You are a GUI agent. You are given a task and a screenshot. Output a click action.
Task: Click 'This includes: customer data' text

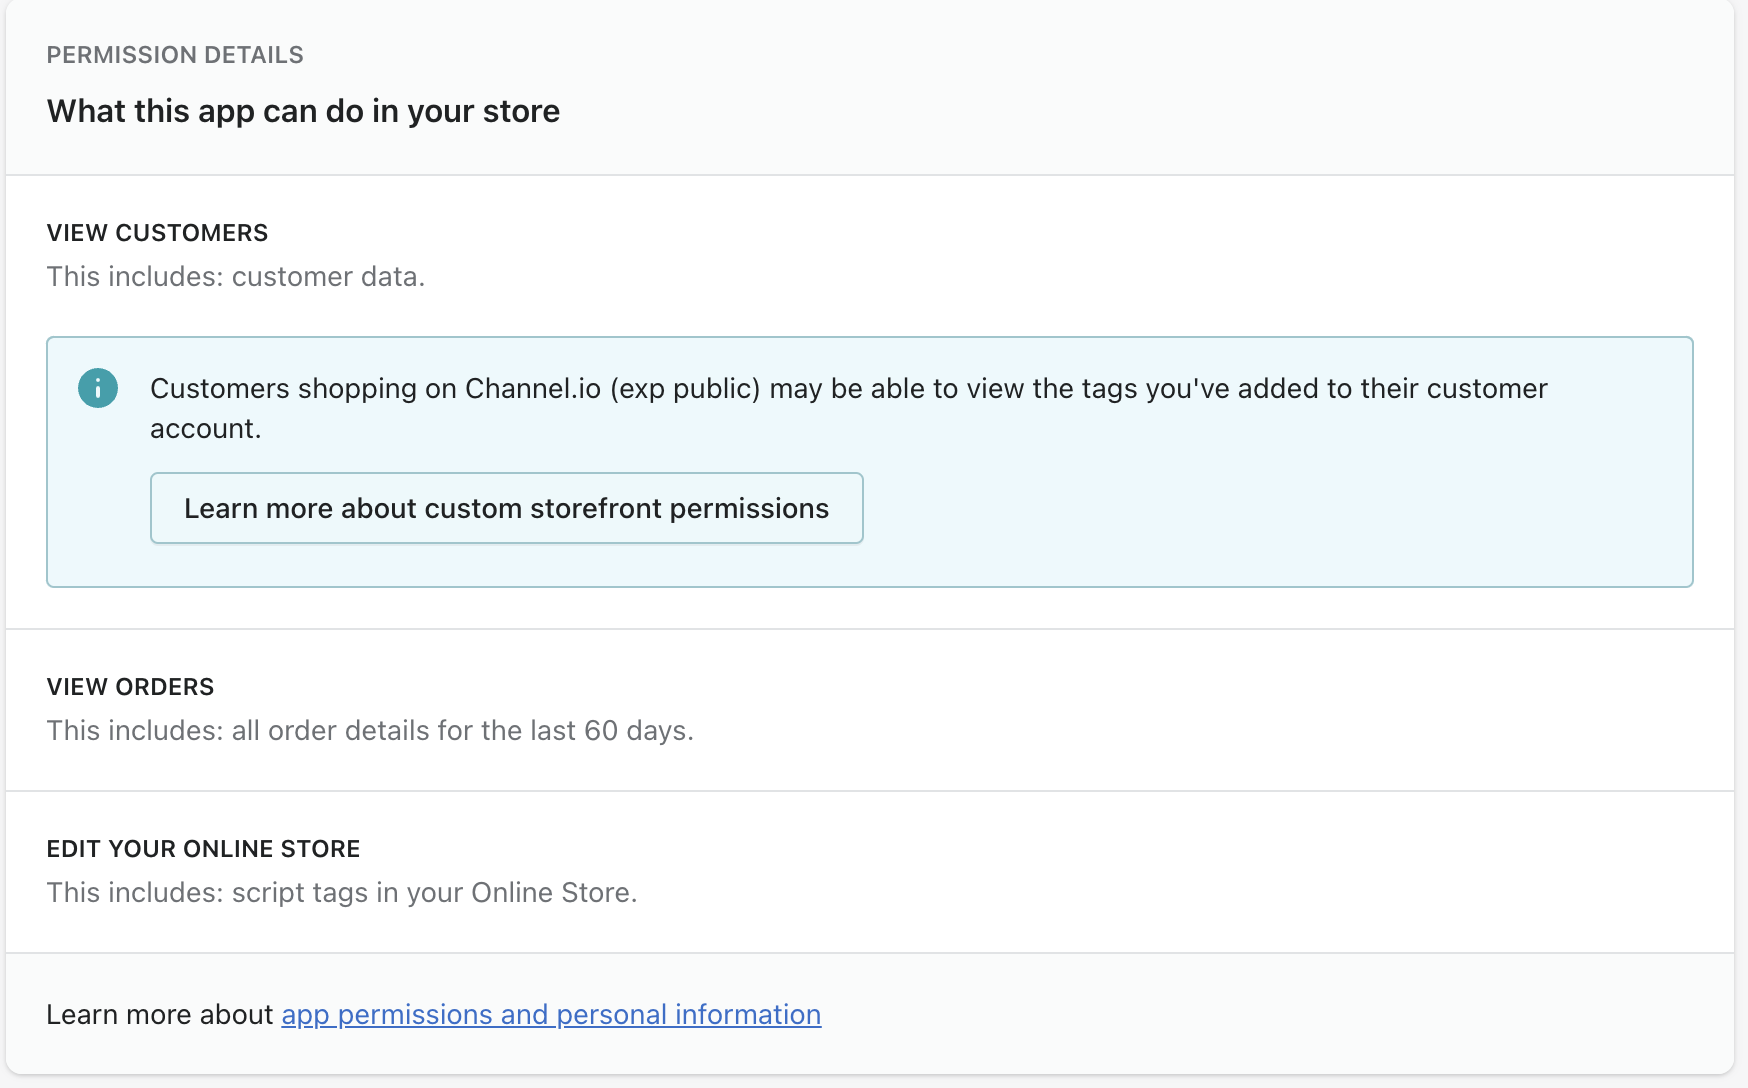point(236,277)
